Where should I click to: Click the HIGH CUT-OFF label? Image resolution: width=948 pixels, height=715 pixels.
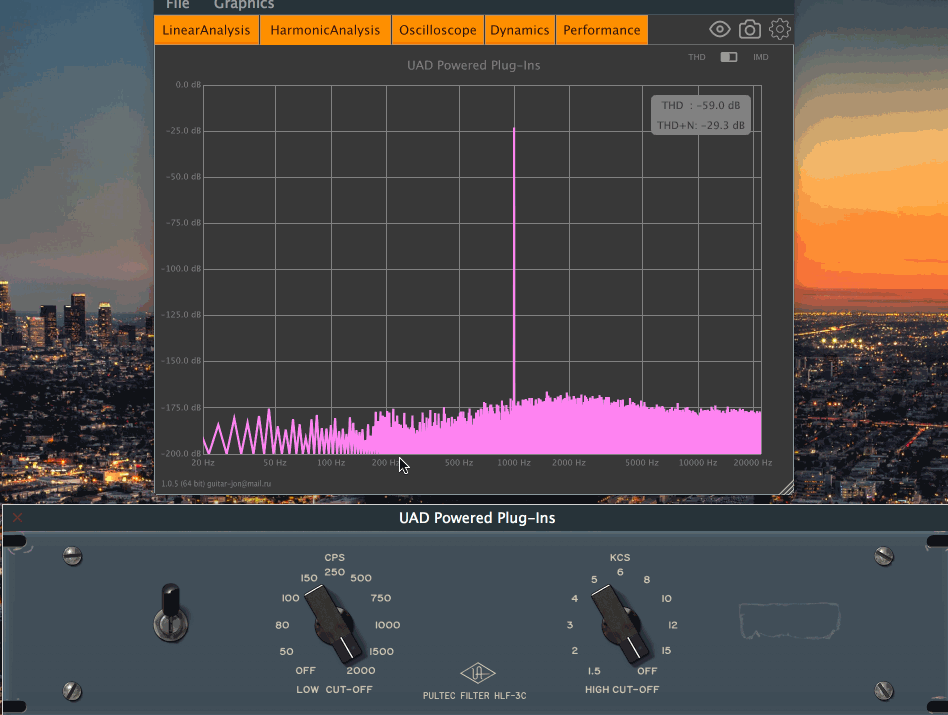pyautogui.click(x=622, y=690)
